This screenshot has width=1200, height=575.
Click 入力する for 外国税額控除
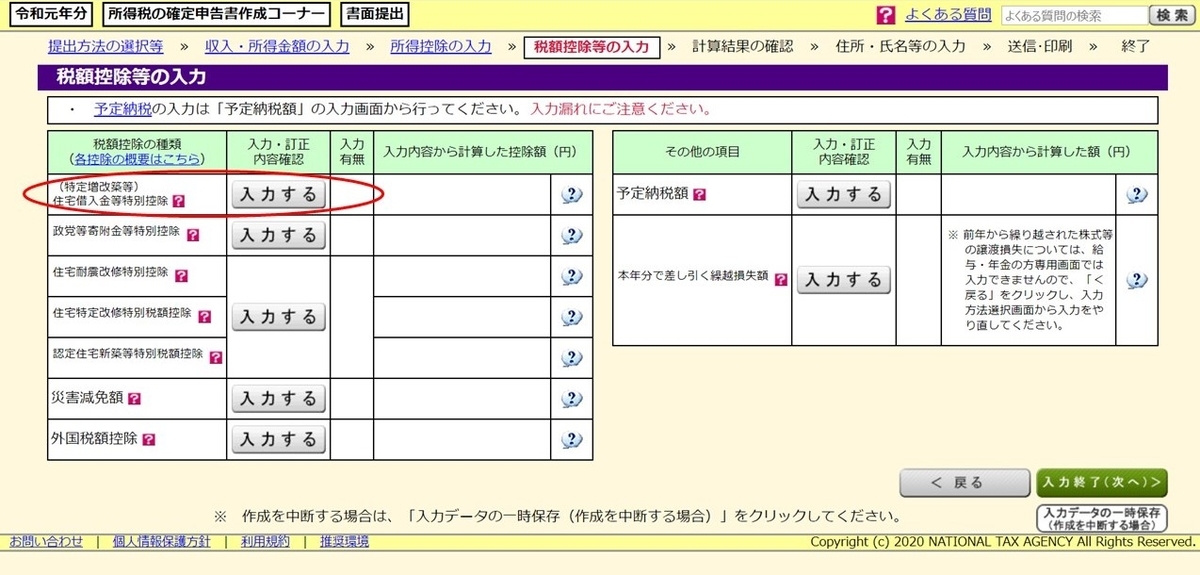click(x=279, y=439)
